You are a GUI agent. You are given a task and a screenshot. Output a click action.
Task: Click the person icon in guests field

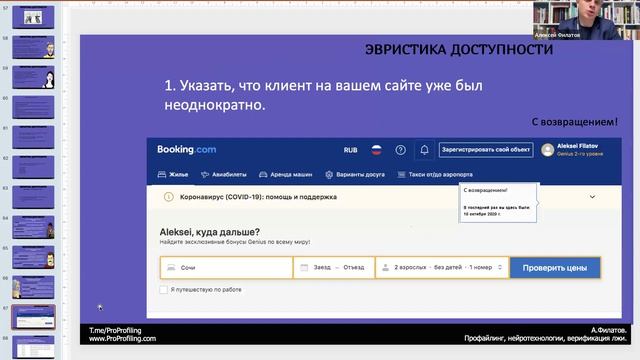pyautogui.click(x=385, y=268)
